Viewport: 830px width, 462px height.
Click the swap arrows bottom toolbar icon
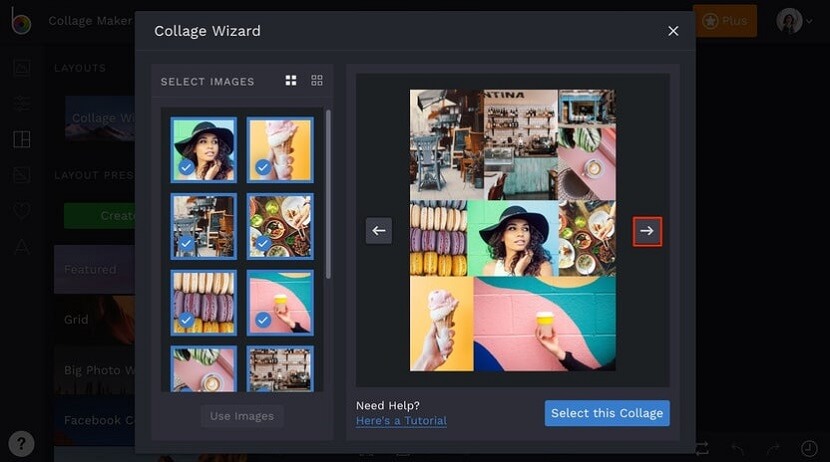point(702,449)
